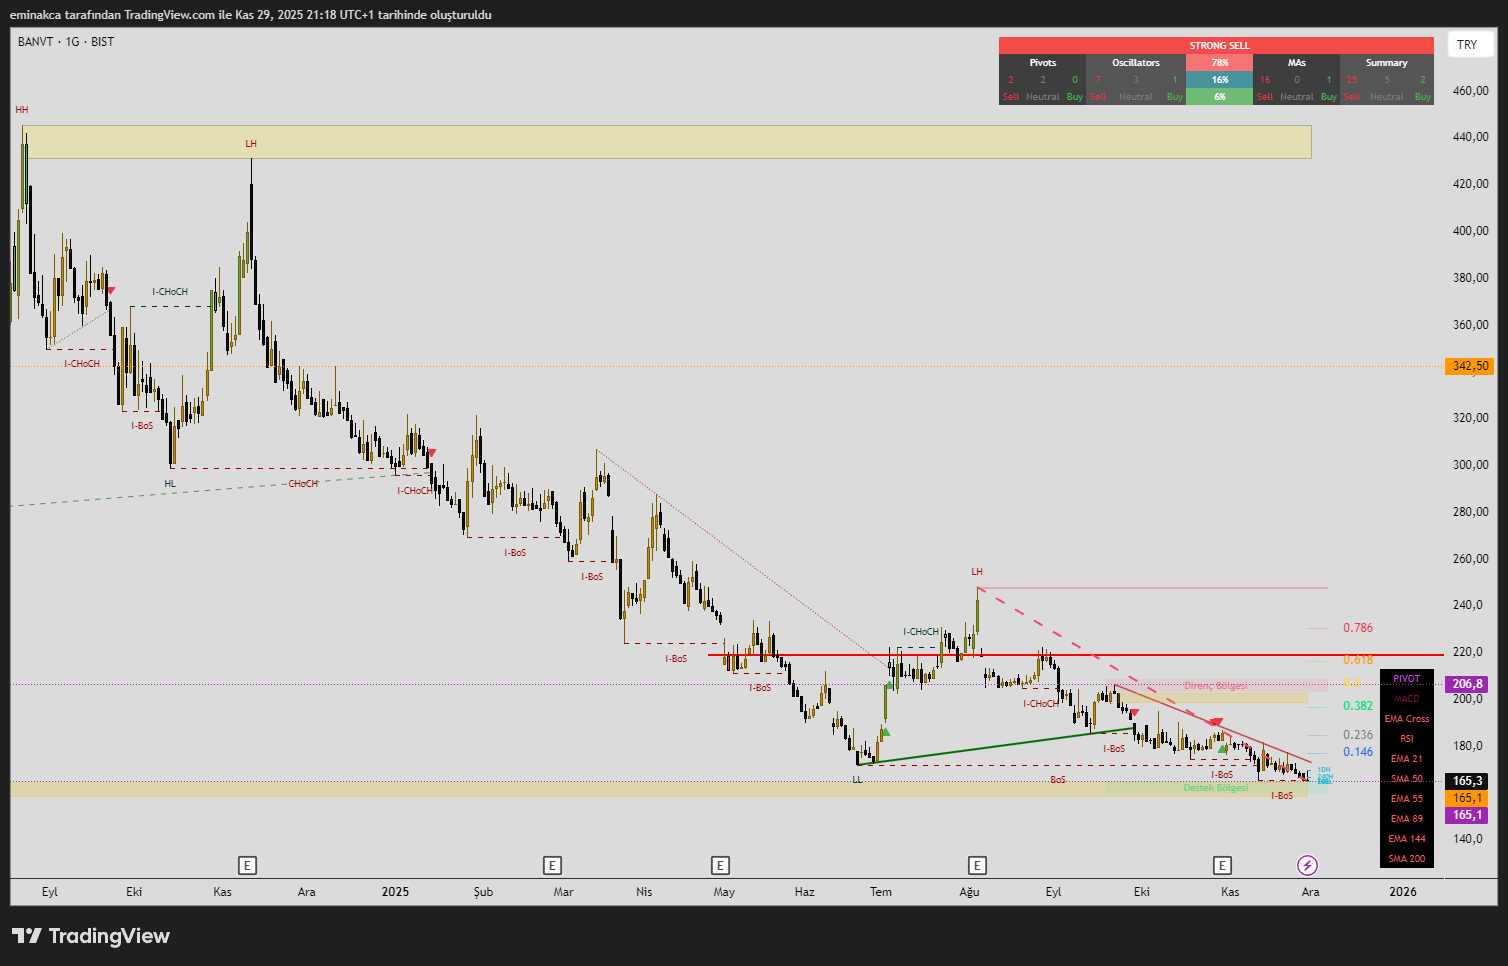Image resolution: width=1508 pixels, height=966 pixels.
Task: Click the purple lightning bolt event icon
Action: coord(1307,865)
